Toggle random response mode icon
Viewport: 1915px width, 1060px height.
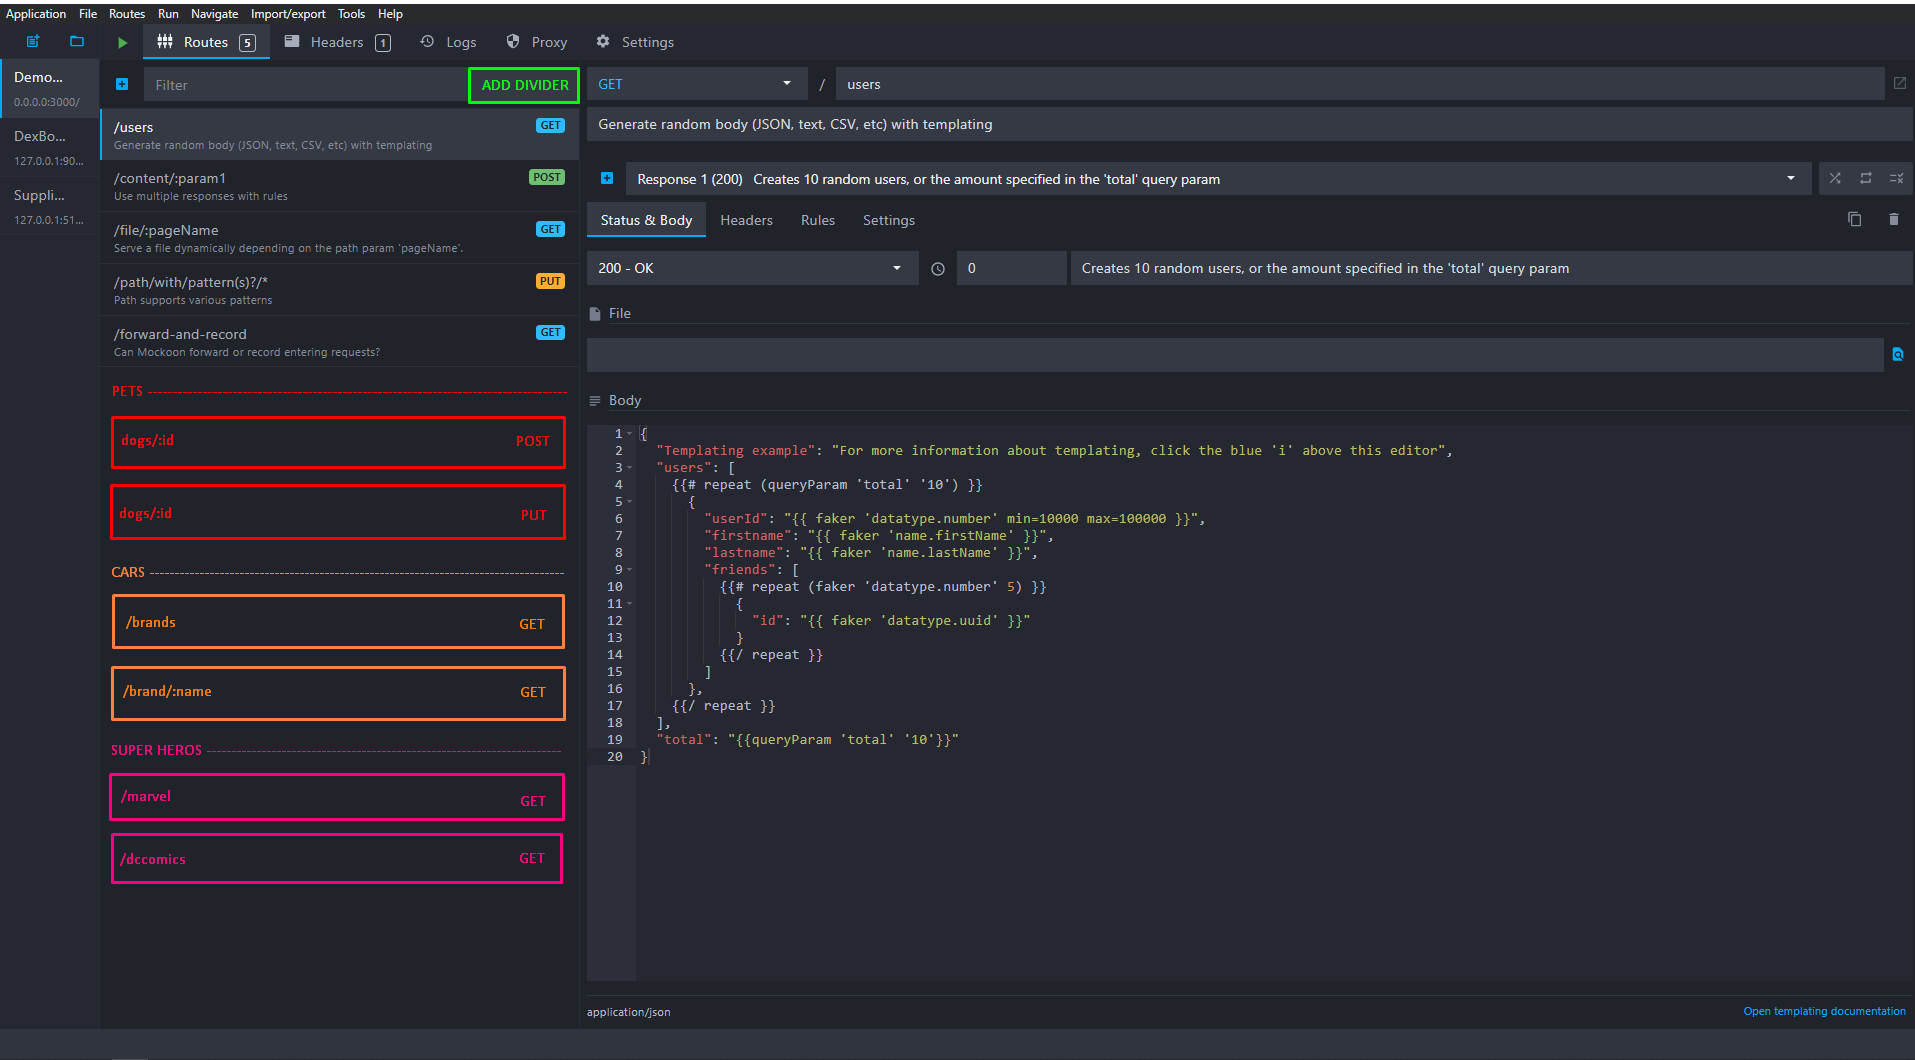click(1835, 179)
